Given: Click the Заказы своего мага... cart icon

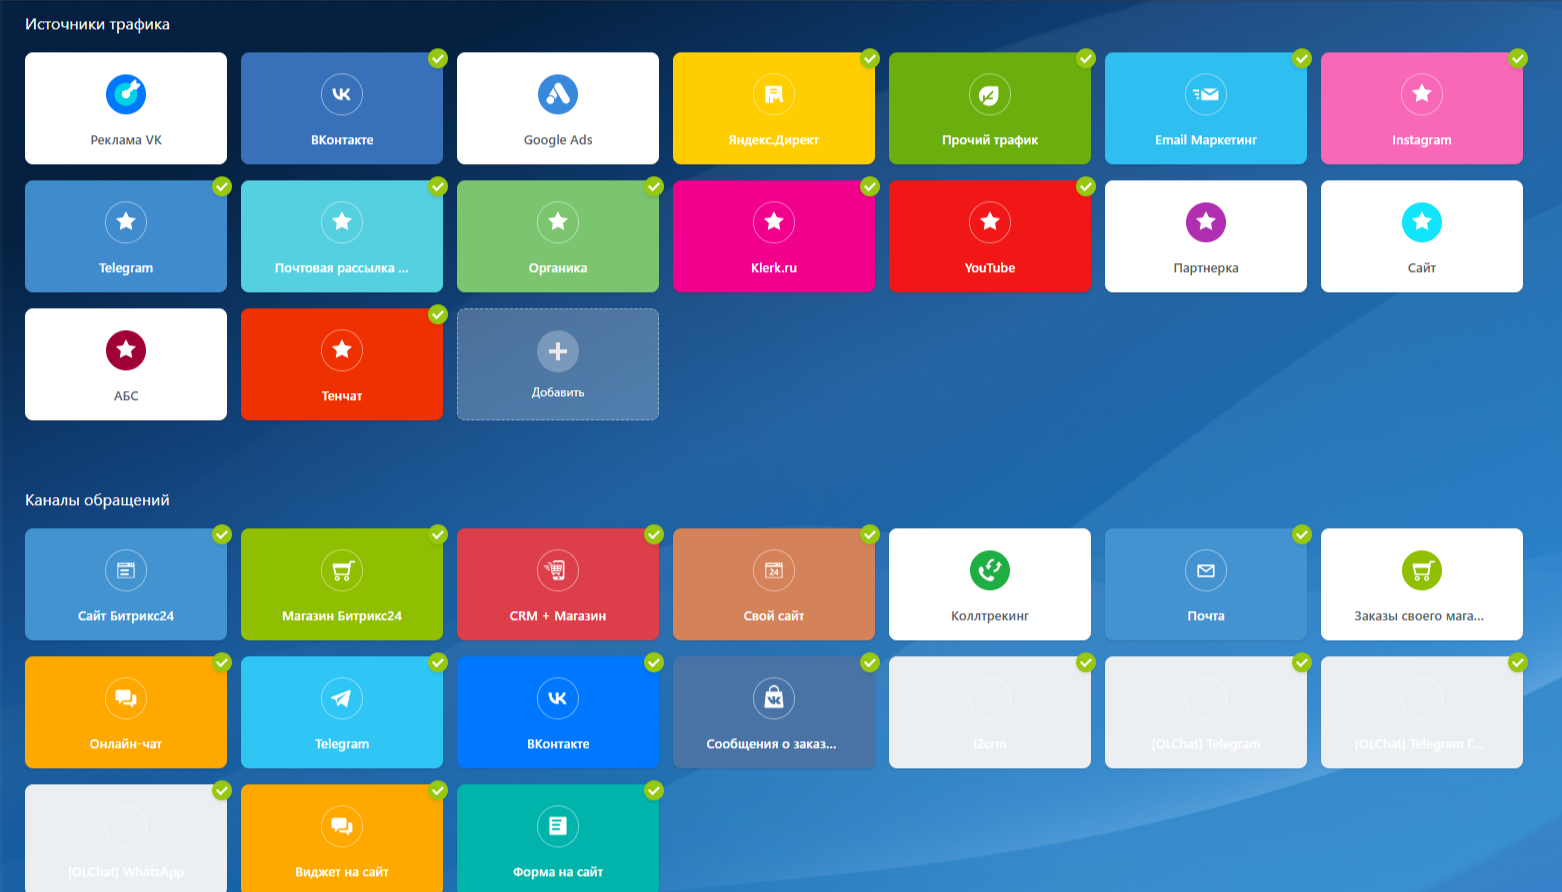Looking at the screenshot, I should 1422,570.
